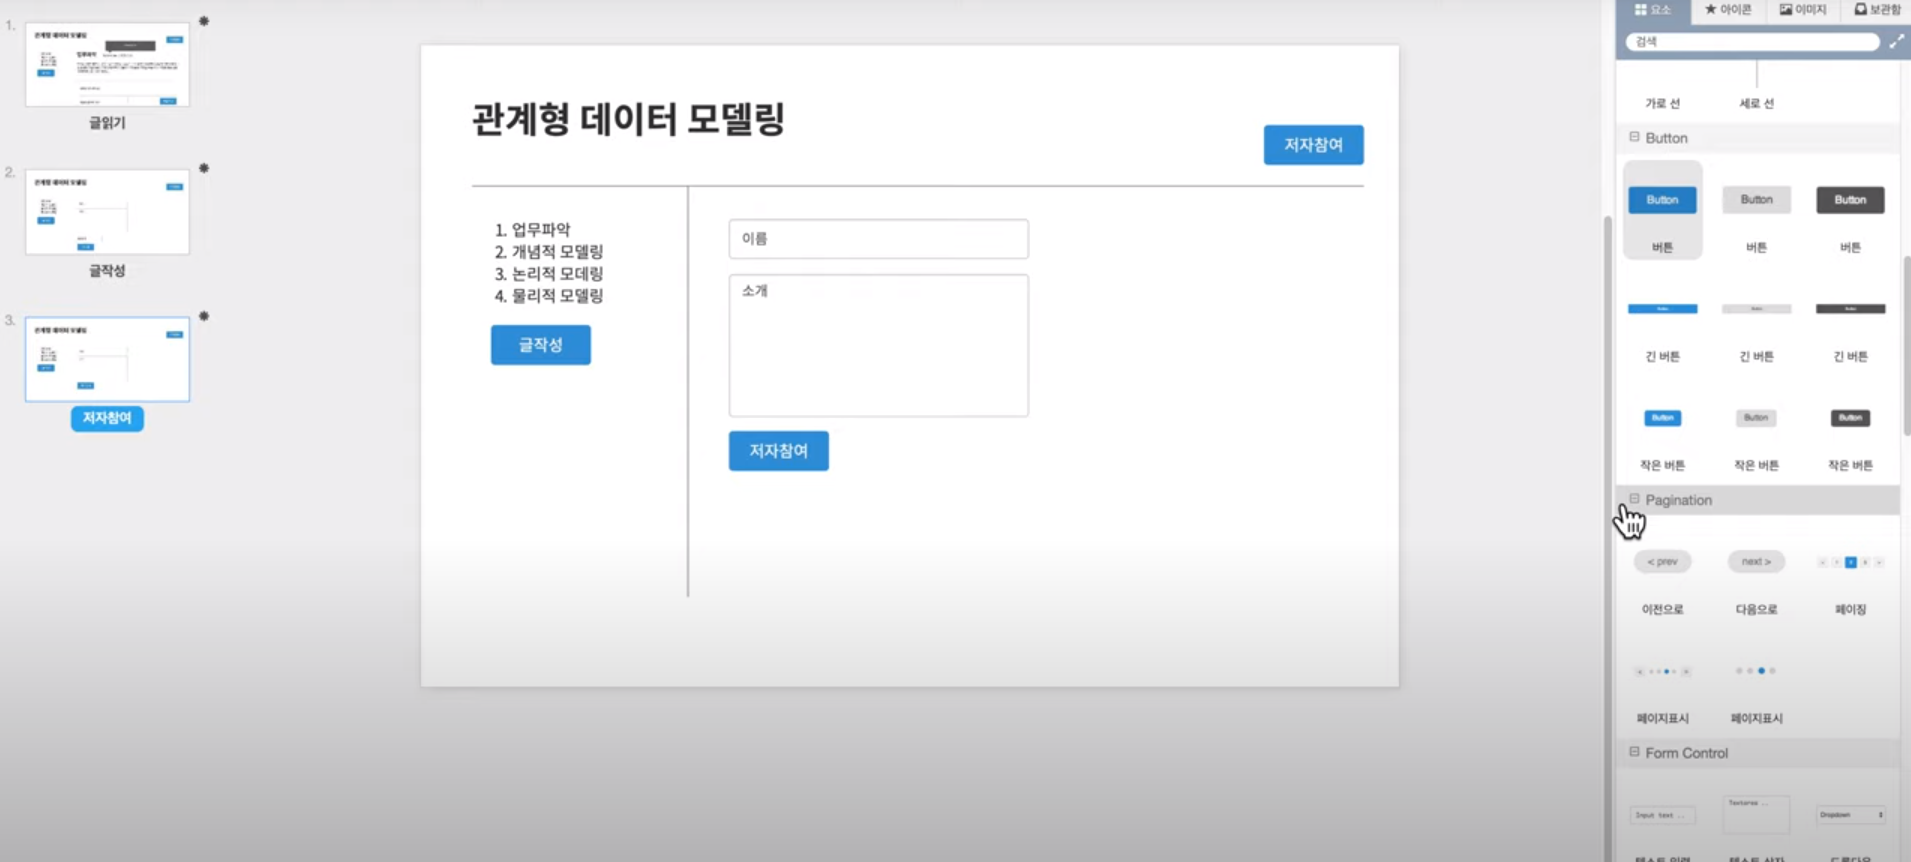This screenshot has width=1911, height=862.
Task: Select the 'Input text' form control element
Action: pyautogui.click(x=1662, y=815)
